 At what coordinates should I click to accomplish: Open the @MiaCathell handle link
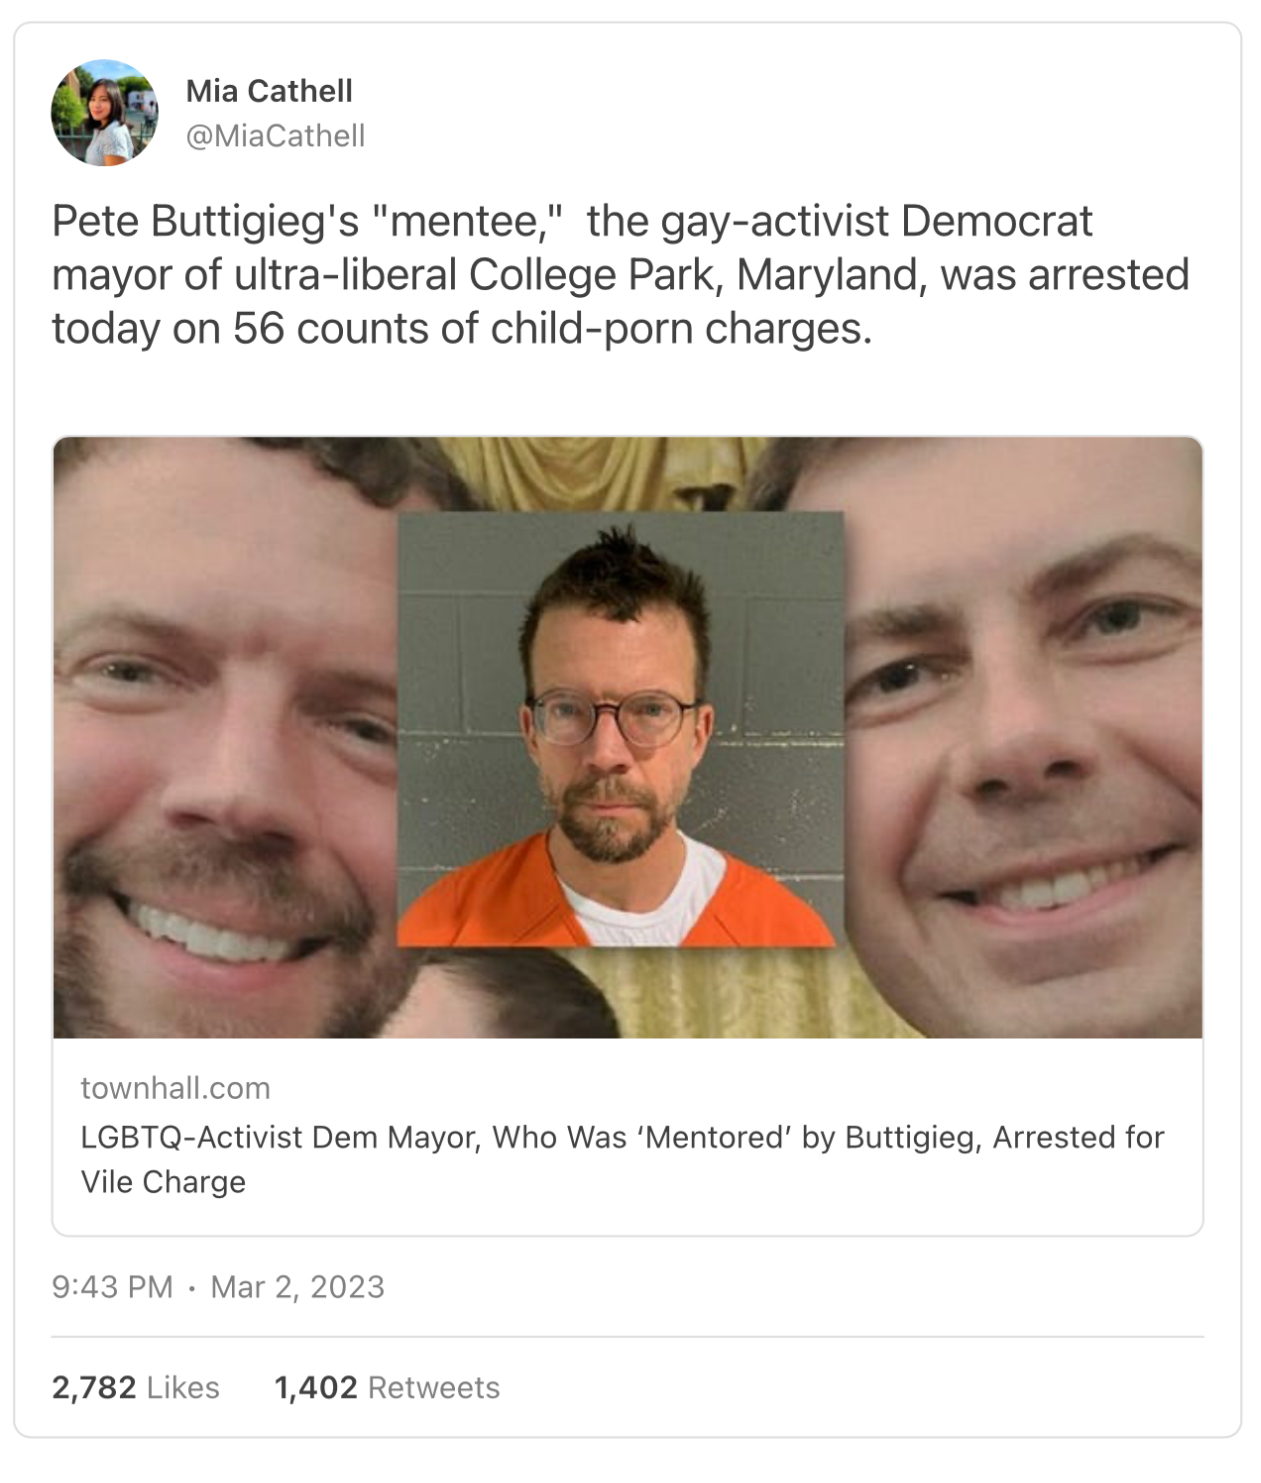click(x=275, y=136)
